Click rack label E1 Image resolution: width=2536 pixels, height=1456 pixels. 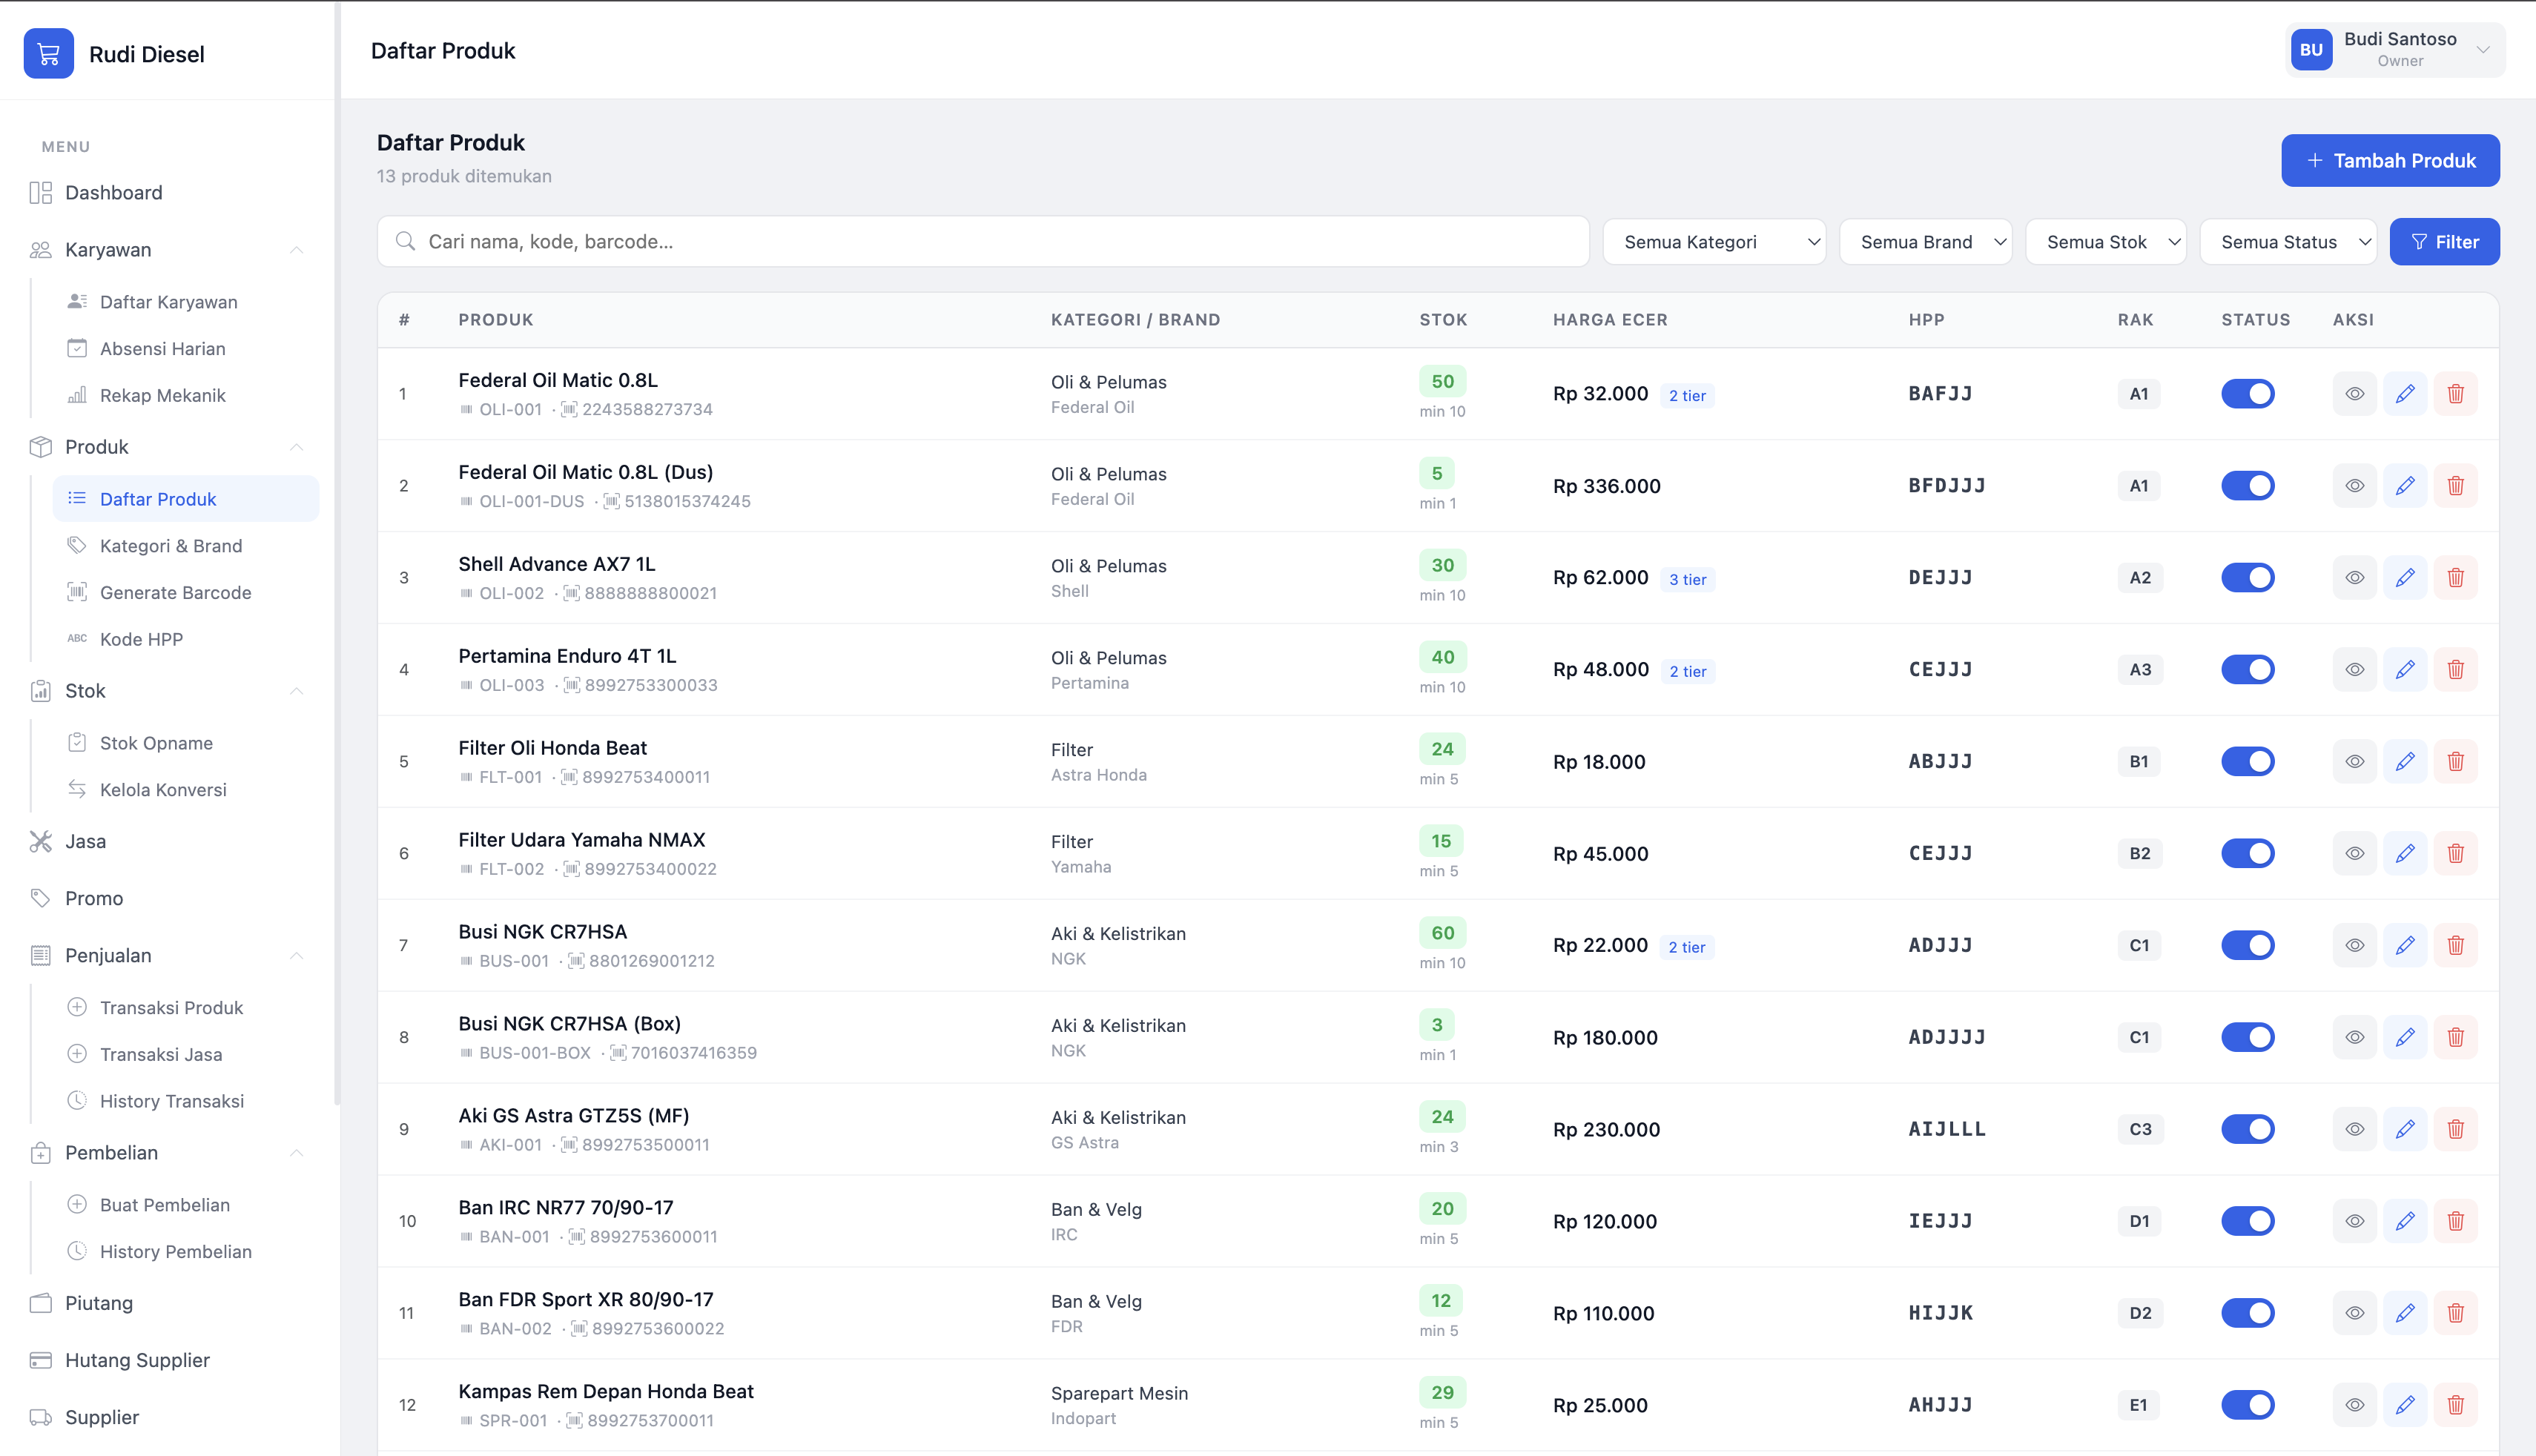coord(2138,1406)
